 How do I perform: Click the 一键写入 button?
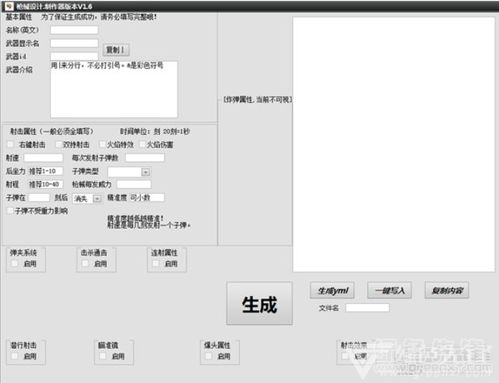point(390,291)
